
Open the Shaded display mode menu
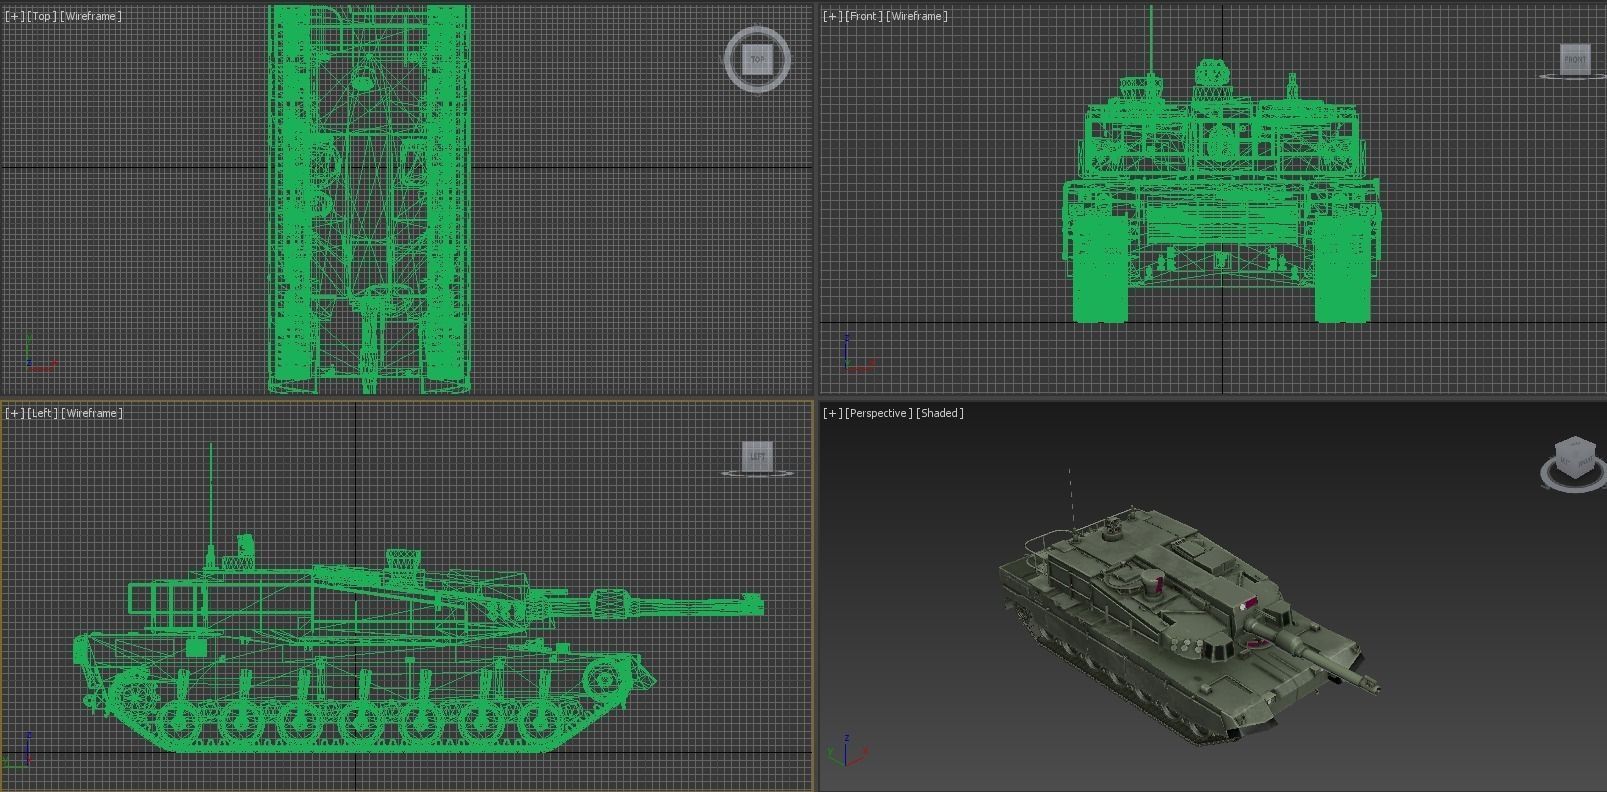pyautogui.click(x=940, y=413)
